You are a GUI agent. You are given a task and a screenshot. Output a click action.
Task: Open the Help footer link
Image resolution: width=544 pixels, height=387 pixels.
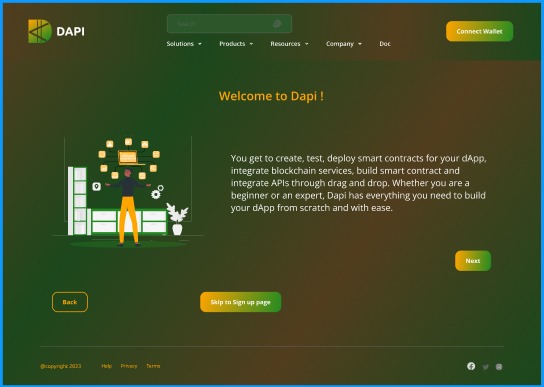107,366
